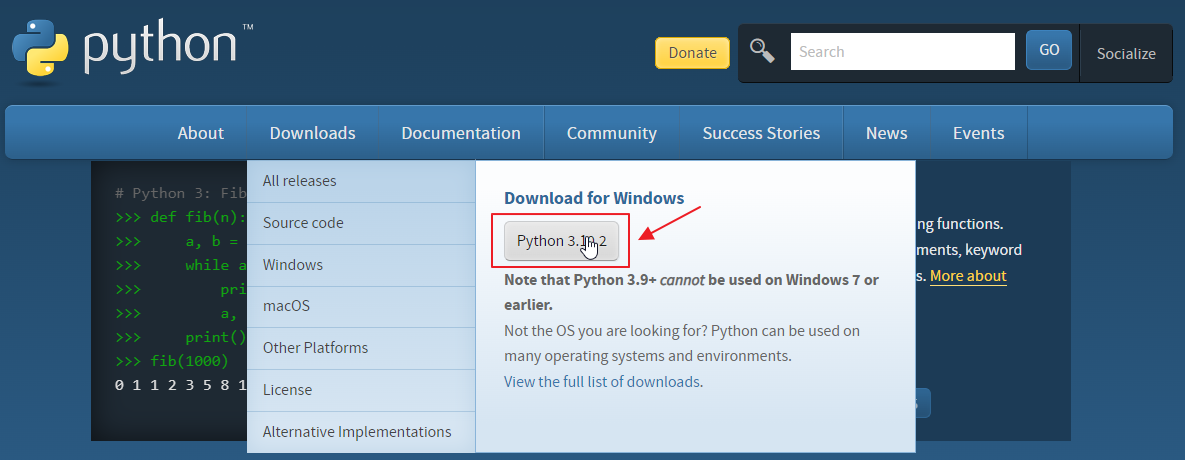This screenshot has width=1185, height=460.
Task: Select License in Downloads submenu
Action: coord(361,390)
